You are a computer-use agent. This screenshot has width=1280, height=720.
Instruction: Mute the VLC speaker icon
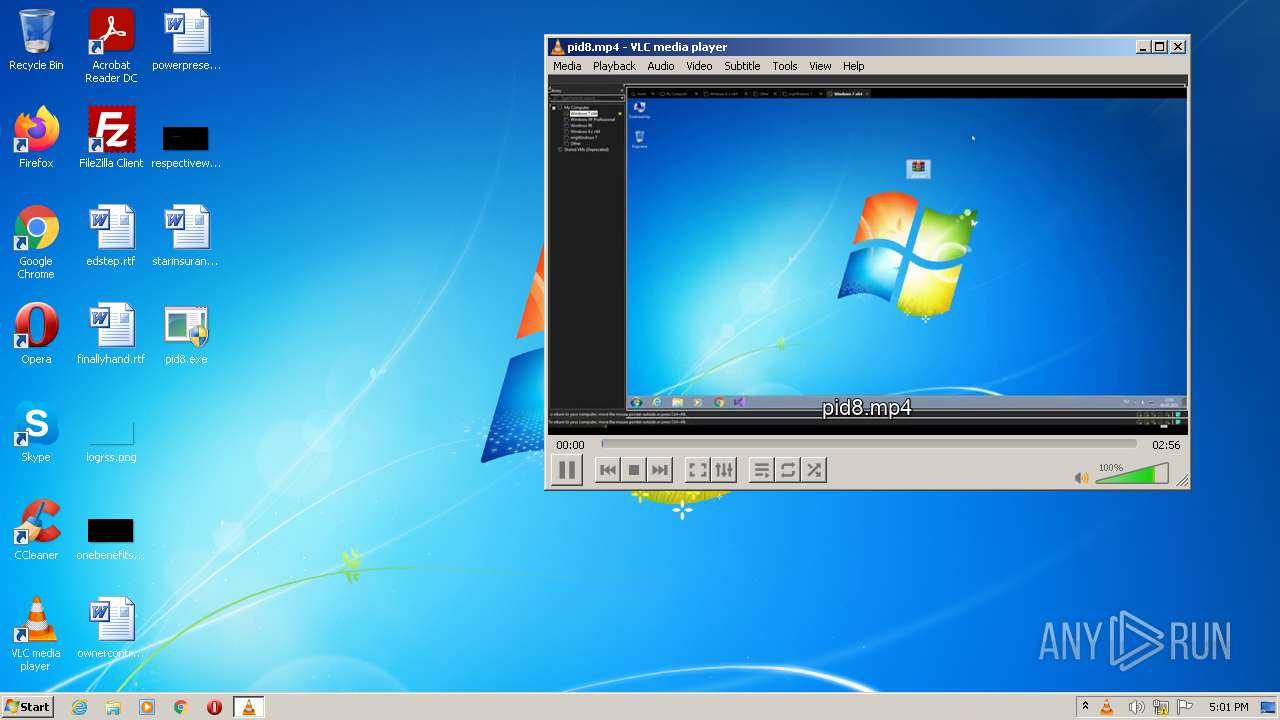[x=1081, y=478]
